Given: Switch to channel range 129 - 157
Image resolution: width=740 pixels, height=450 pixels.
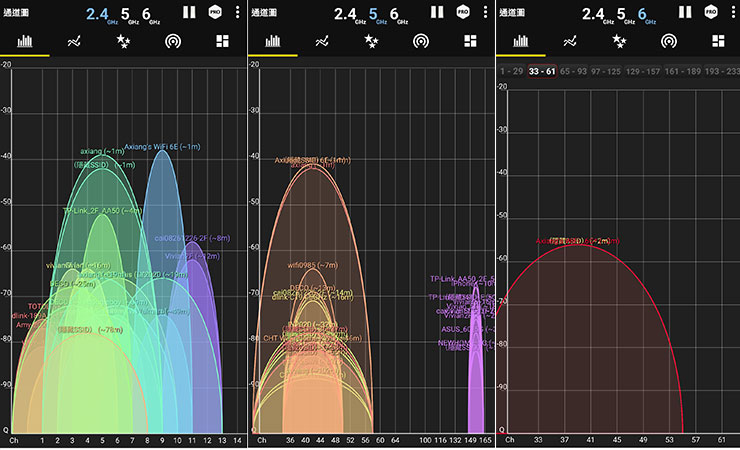Looking at the screenshot, I should (643, 71).
